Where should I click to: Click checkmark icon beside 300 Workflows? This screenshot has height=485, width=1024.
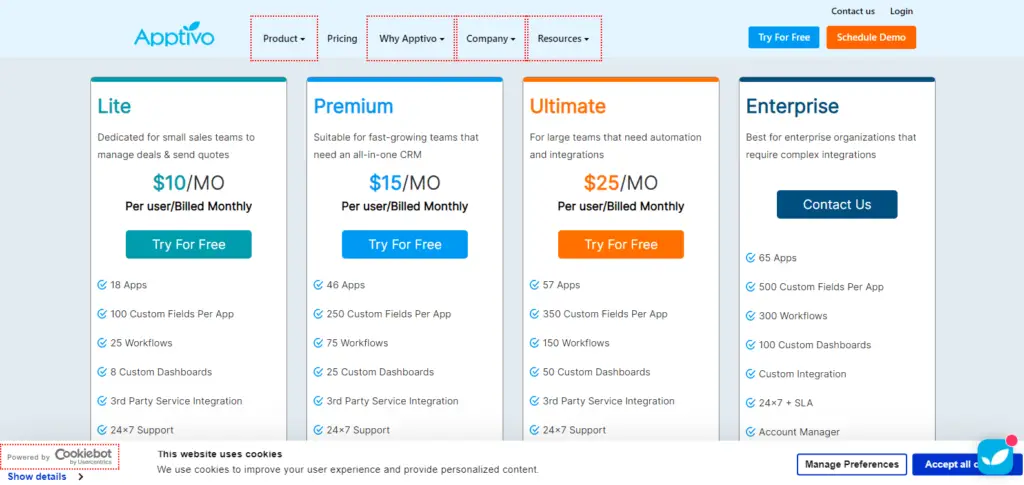tap(750, 316)
